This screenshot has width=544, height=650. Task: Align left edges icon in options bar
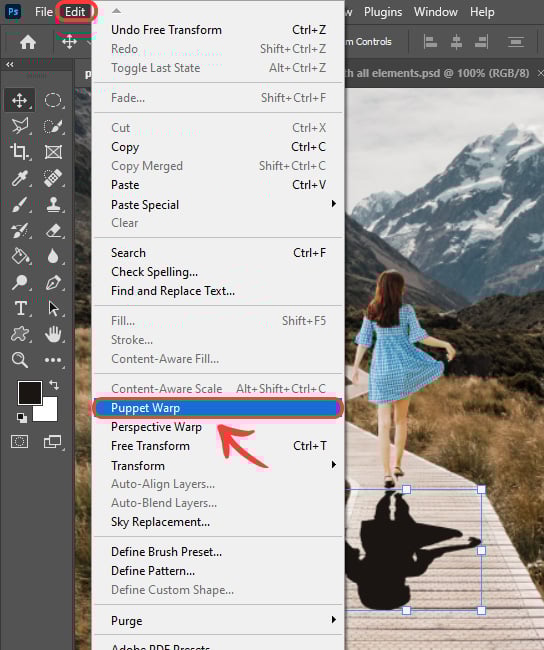(x=430, y=42)
